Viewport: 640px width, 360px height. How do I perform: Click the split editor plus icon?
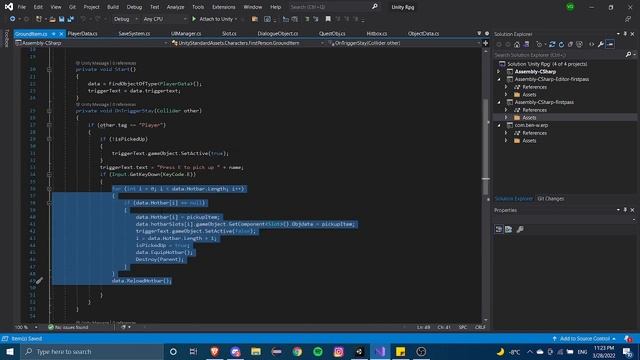[x=485, y=43]
